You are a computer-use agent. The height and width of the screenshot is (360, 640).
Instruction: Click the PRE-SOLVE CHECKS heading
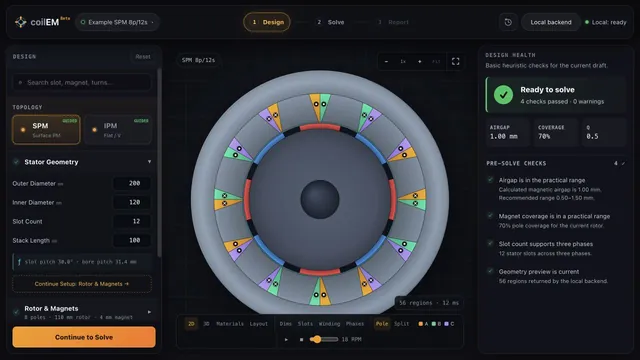click(516, 163)
